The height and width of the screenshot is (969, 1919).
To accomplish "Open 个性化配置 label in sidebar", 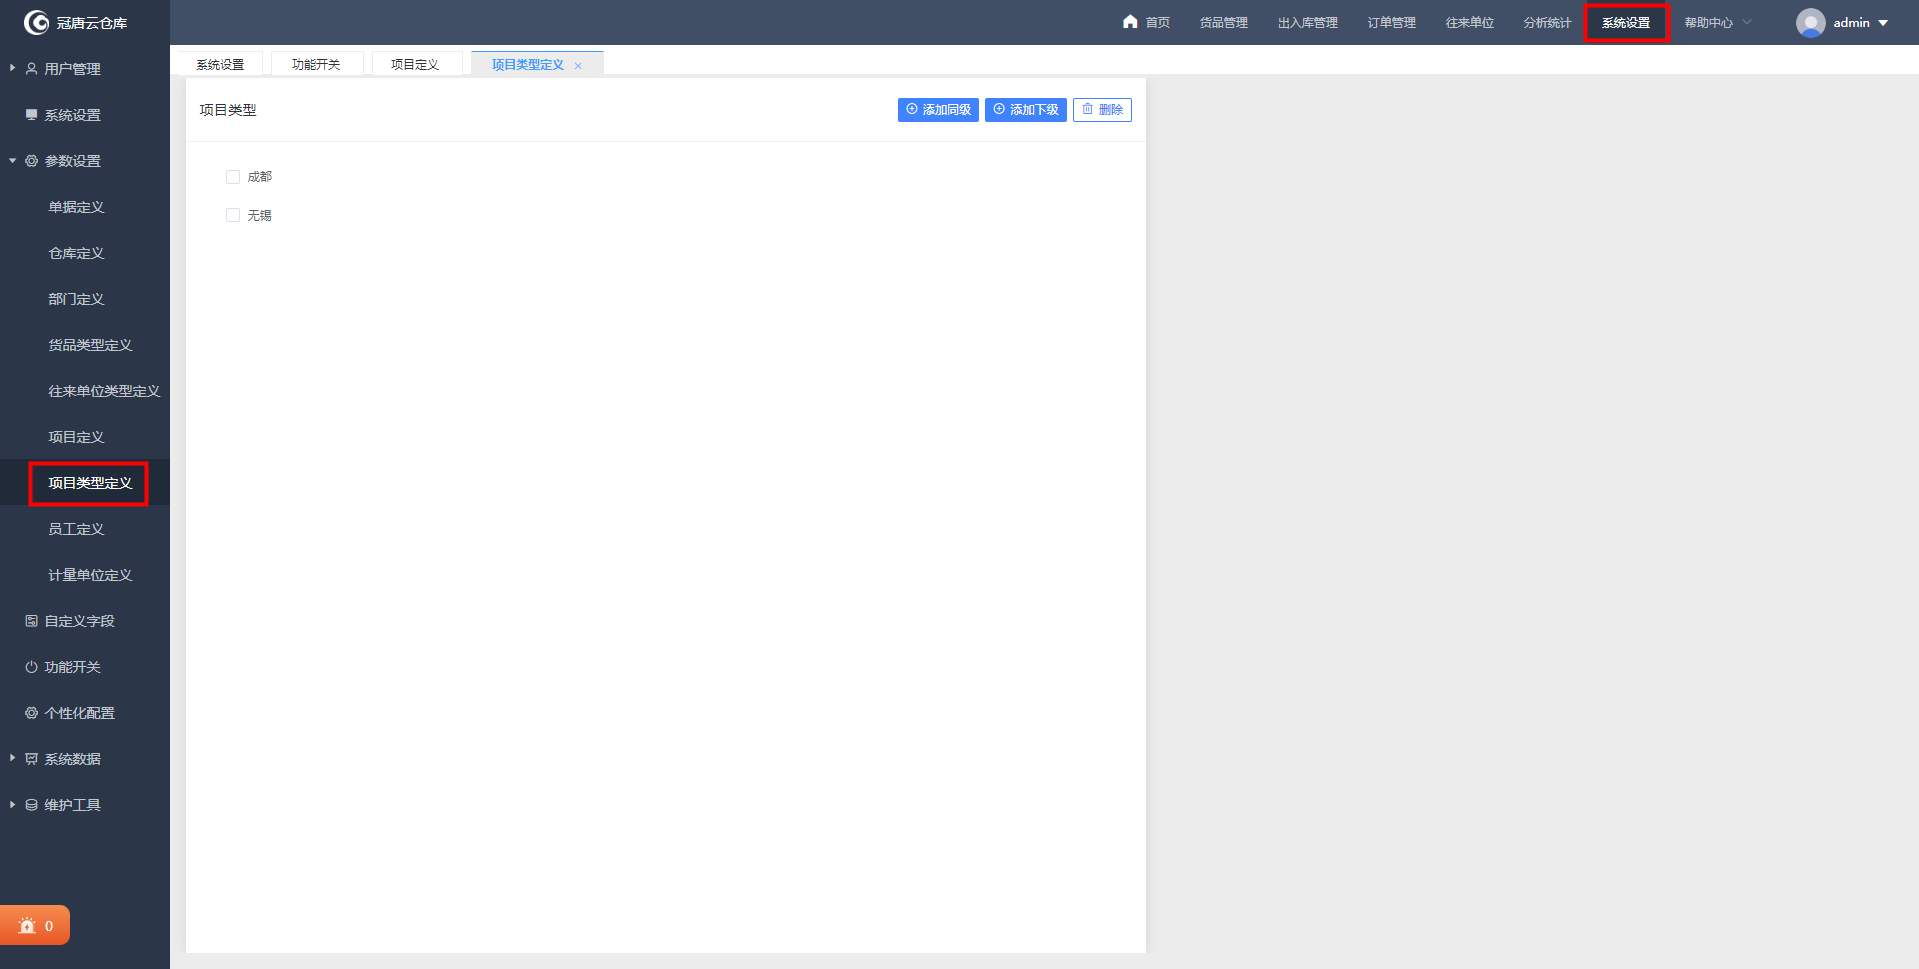I will point(79,713).
